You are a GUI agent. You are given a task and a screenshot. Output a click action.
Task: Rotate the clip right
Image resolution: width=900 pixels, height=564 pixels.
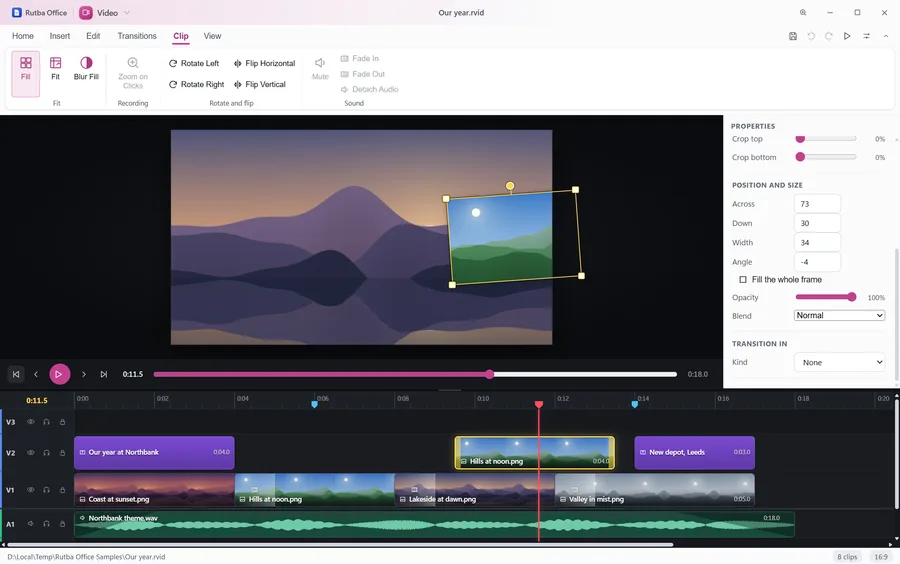[196, 84]
